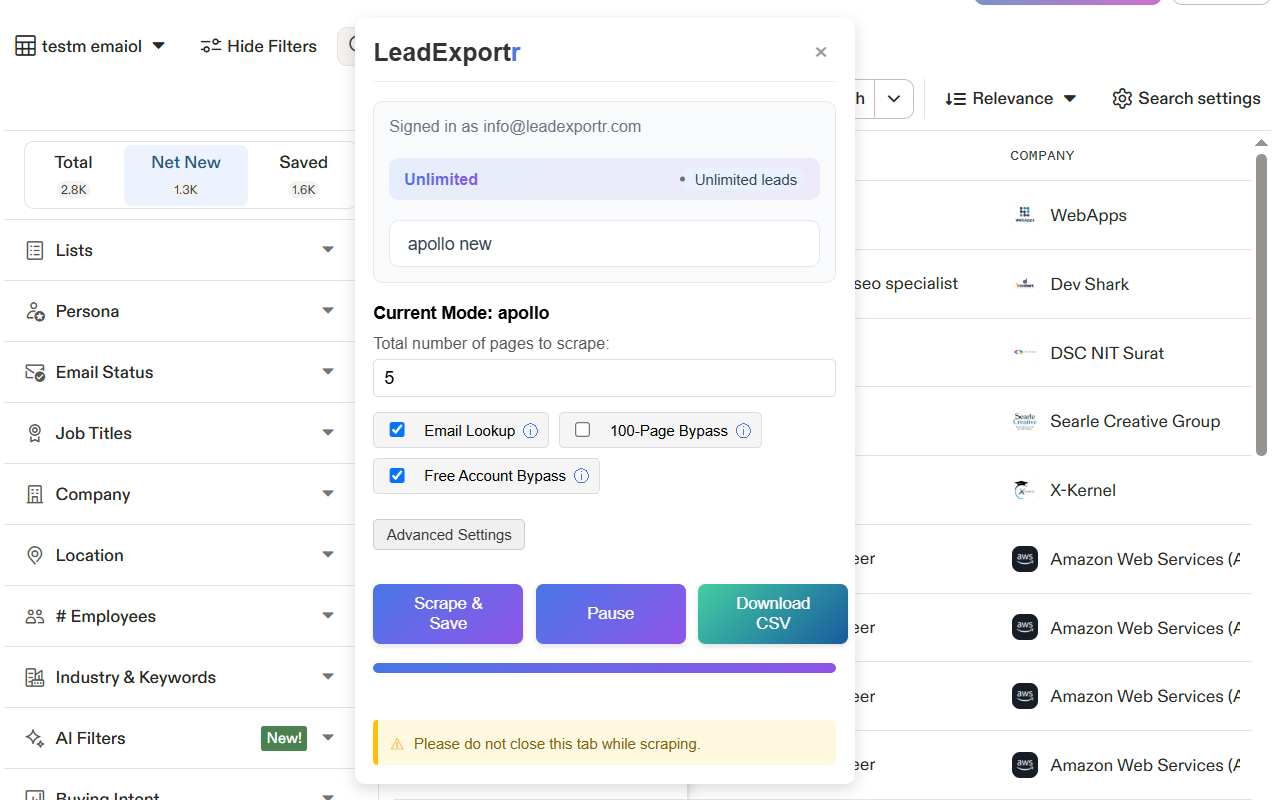The image size is (1280, 800).
Task: Click the AI Filters sparkle icon
Action: [x=35, y=738]
